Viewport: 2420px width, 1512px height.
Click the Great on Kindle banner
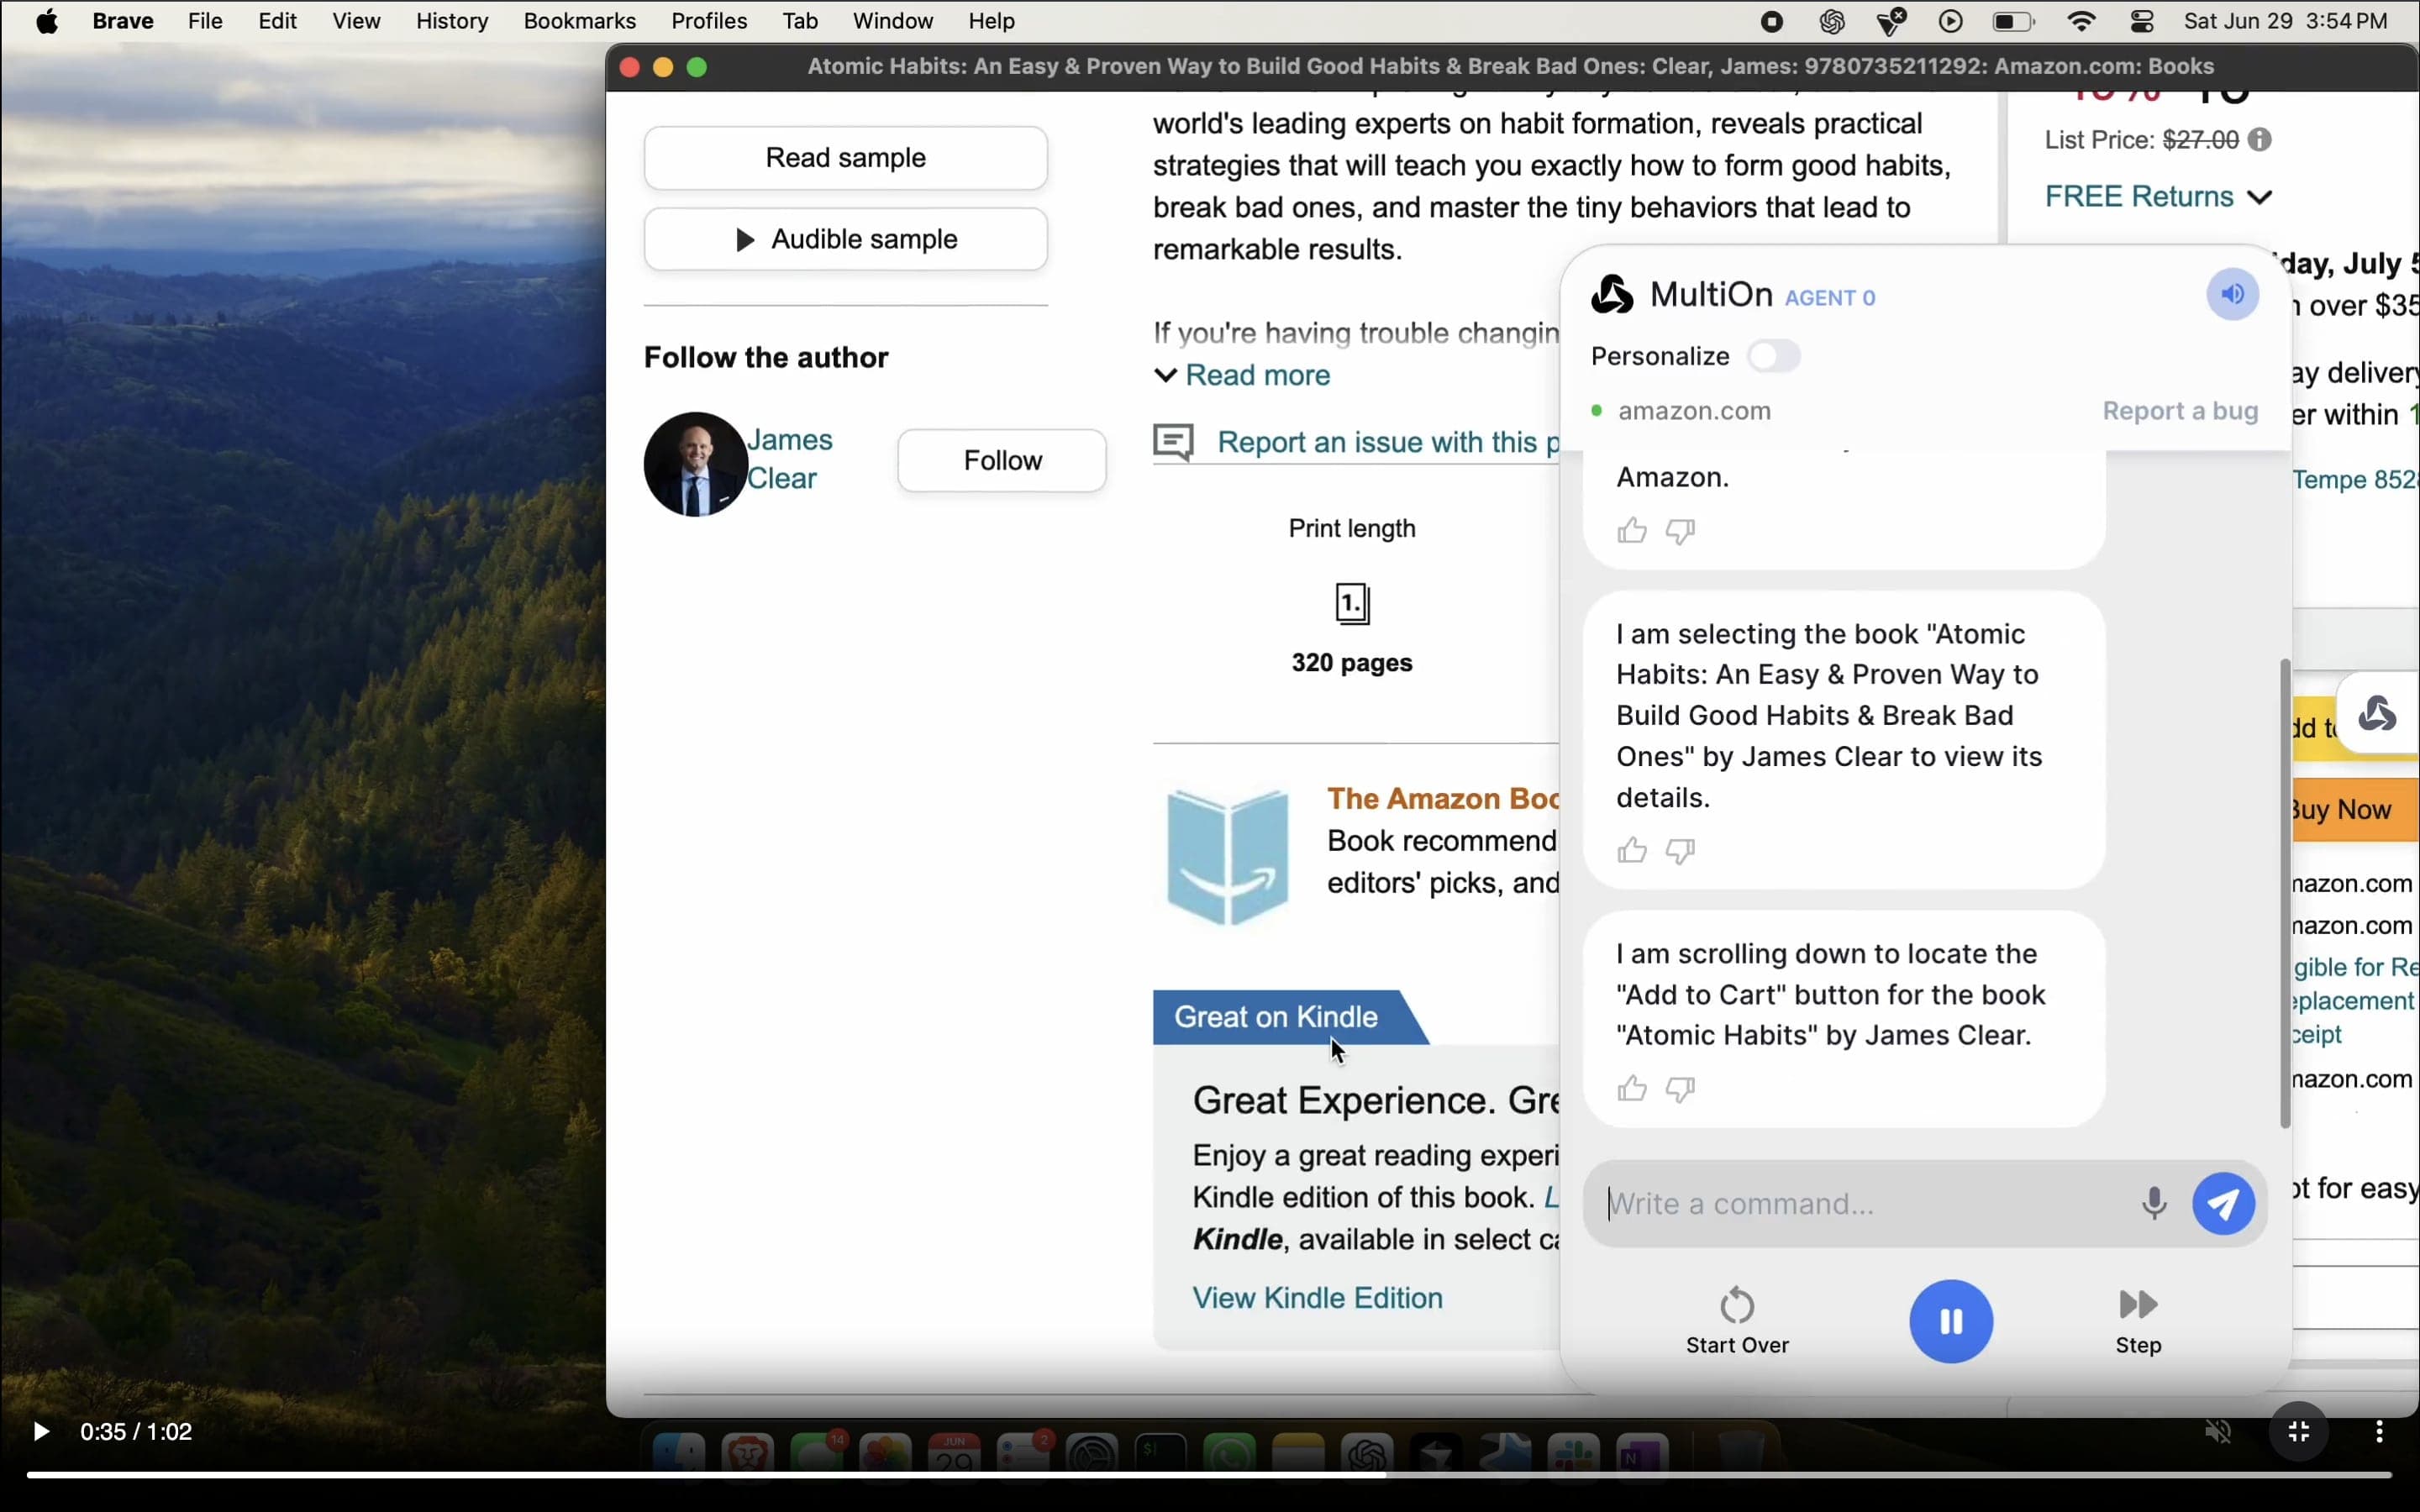(x=1289, y=1017)
